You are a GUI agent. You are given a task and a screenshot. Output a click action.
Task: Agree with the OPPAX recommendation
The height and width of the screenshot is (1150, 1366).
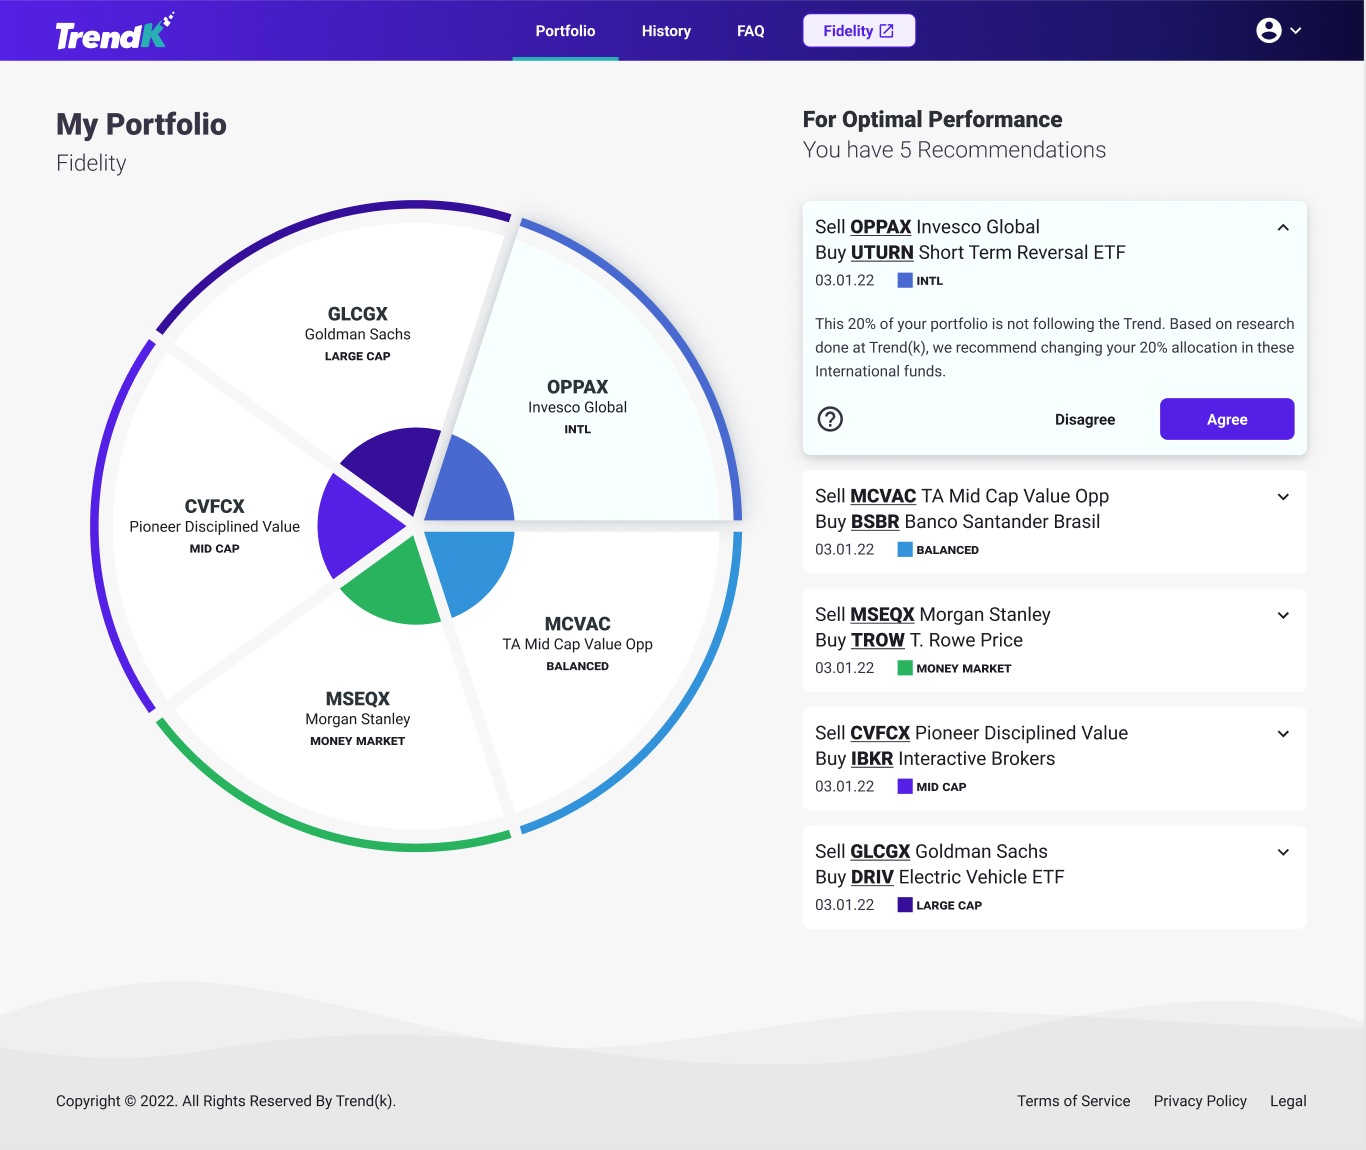[x=1227, y=419]
